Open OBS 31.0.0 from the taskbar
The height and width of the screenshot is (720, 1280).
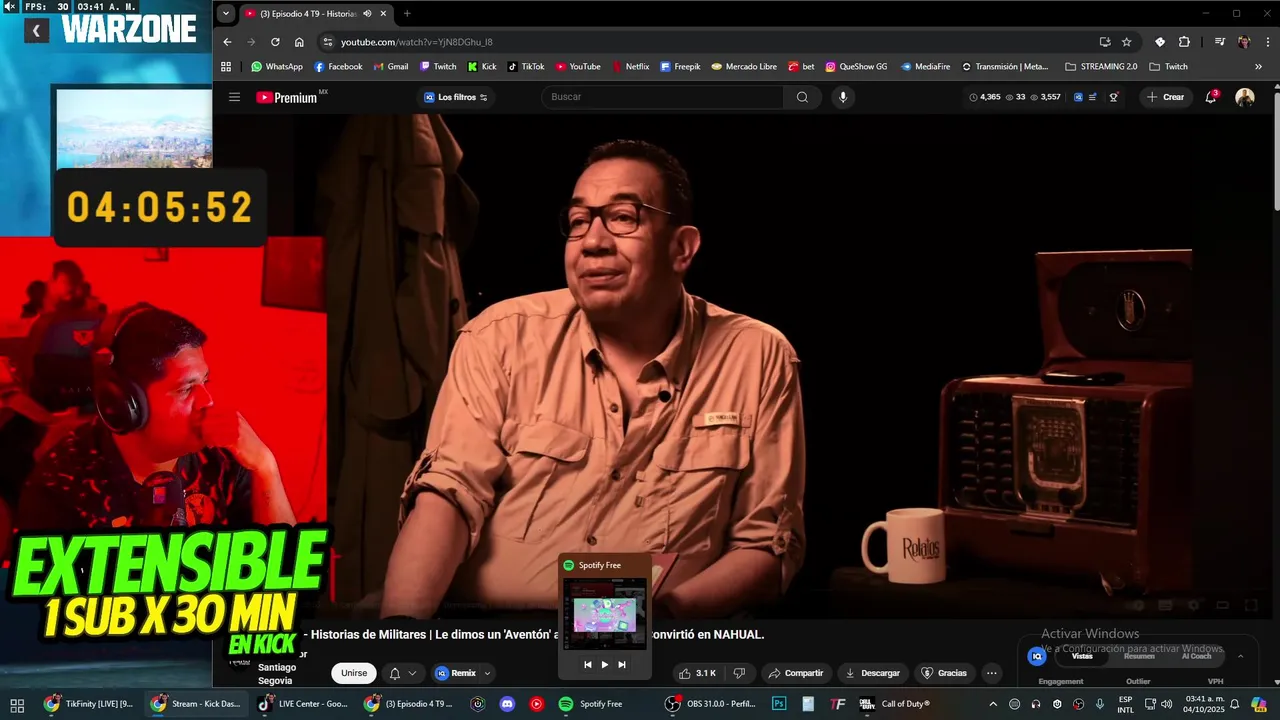pos(712,704)
